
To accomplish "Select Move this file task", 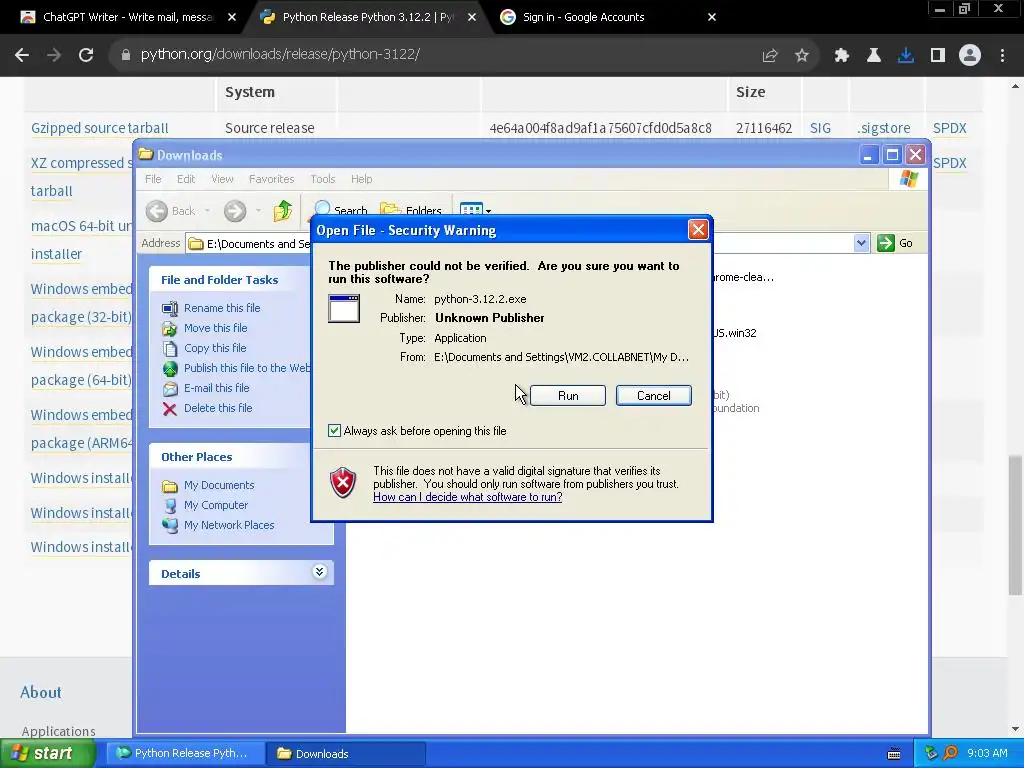I will click(x=216, y=328).
